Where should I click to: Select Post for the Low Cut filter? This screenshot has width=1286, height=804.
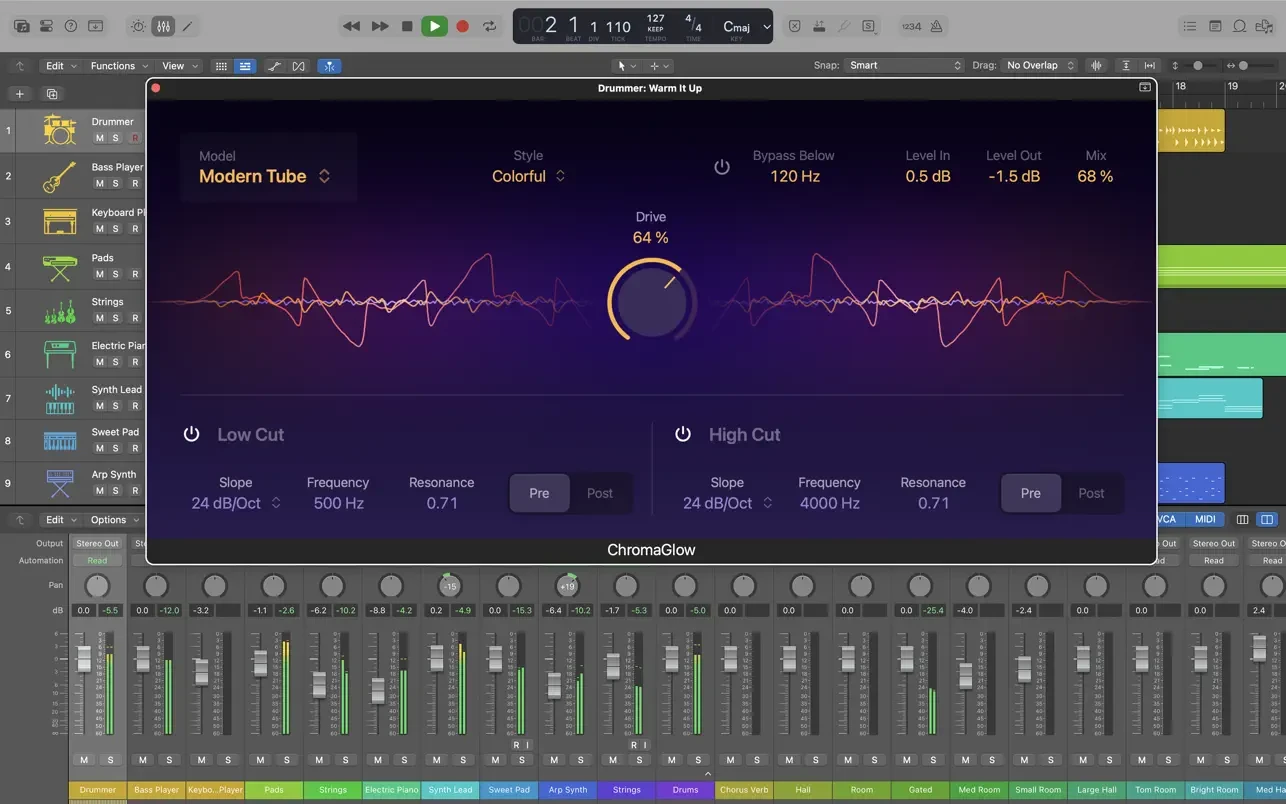pyautogui.click(x=600, y=493)
